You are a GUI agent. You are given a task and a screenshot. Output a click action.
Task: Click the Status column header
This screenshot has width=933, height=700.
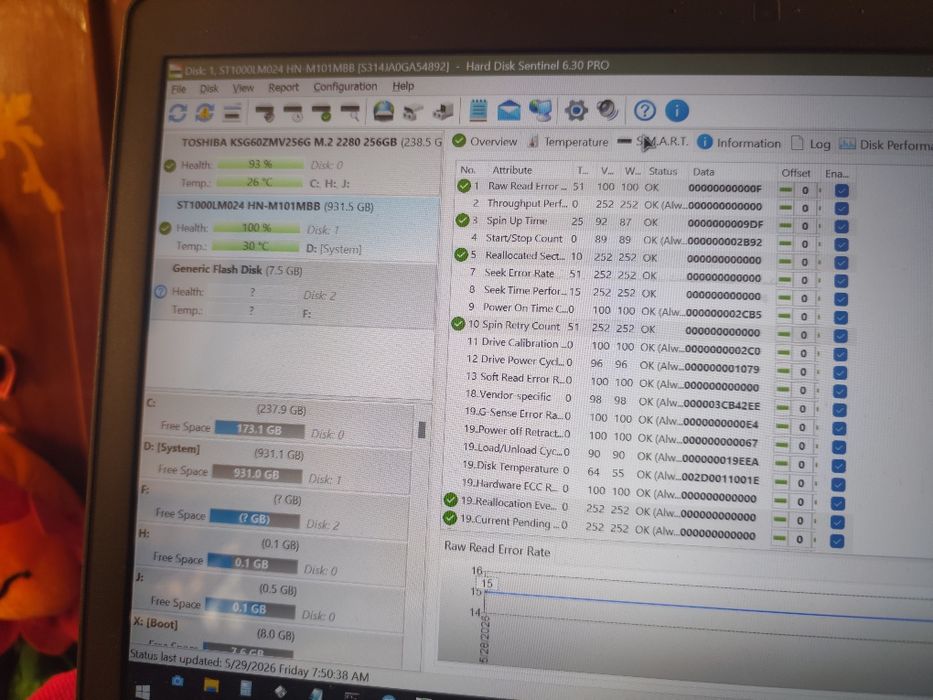click(663, 171)
